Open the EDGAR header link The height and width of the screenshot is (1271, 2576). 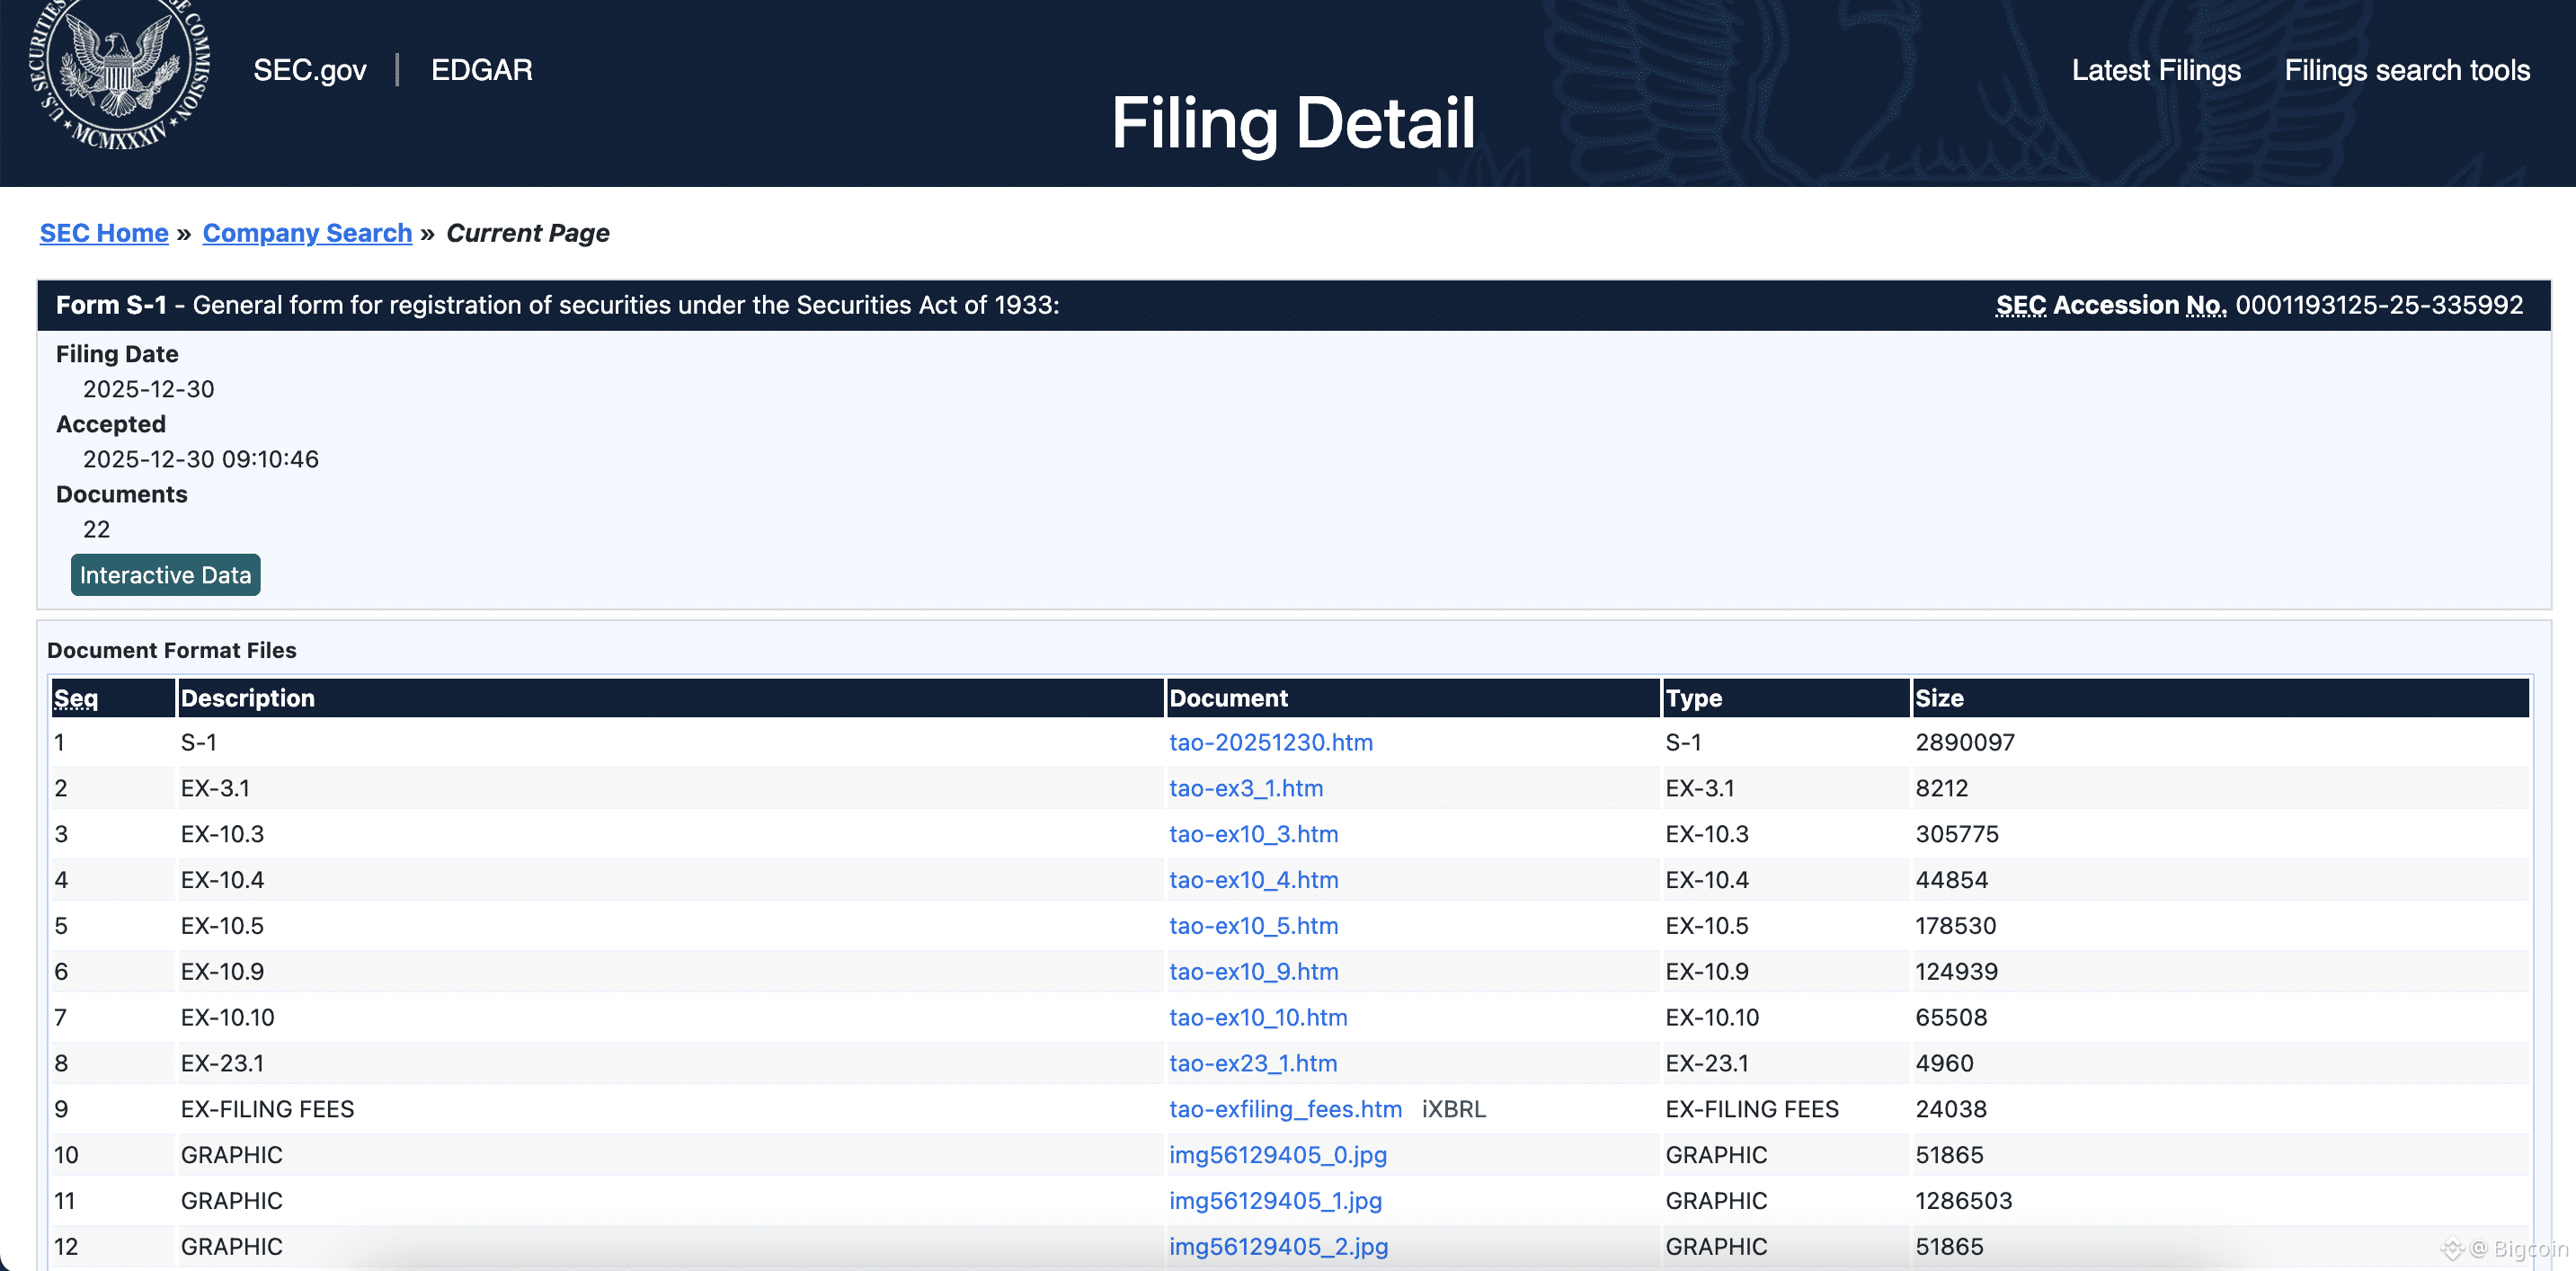[481, 70]
